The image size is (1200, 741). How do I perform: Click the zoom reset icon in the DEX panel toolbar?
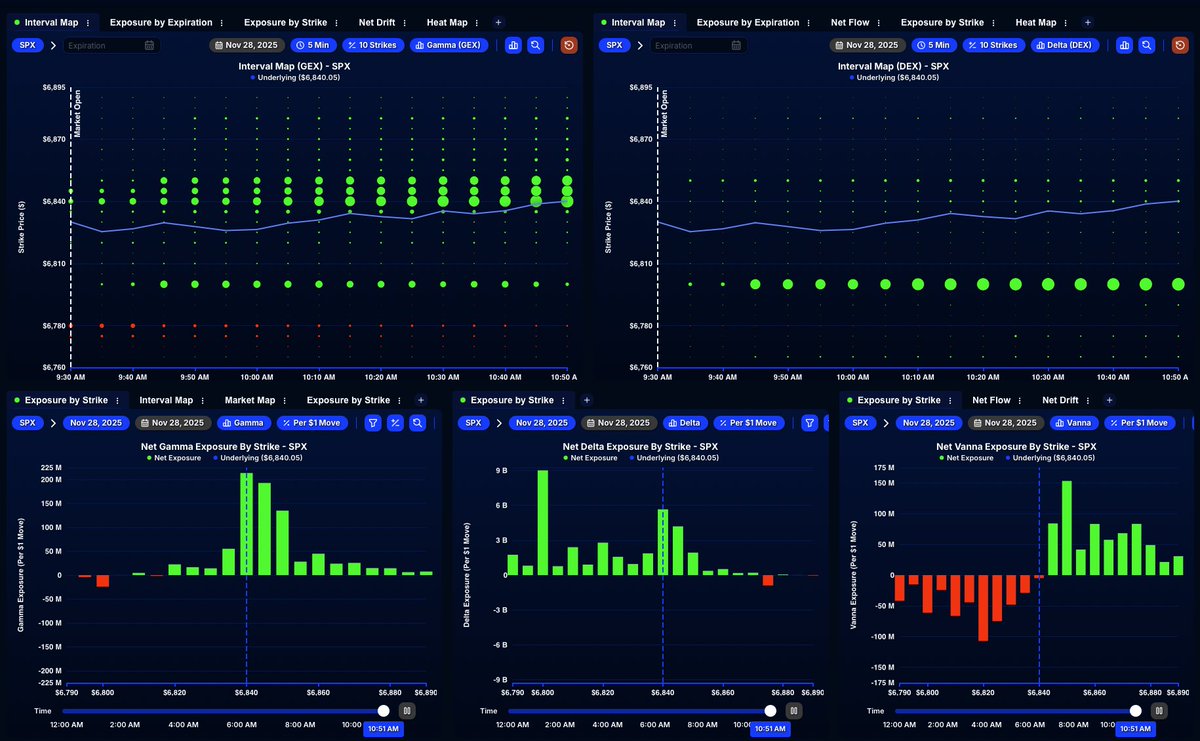pyautogui.click(x=1146, y=45)
